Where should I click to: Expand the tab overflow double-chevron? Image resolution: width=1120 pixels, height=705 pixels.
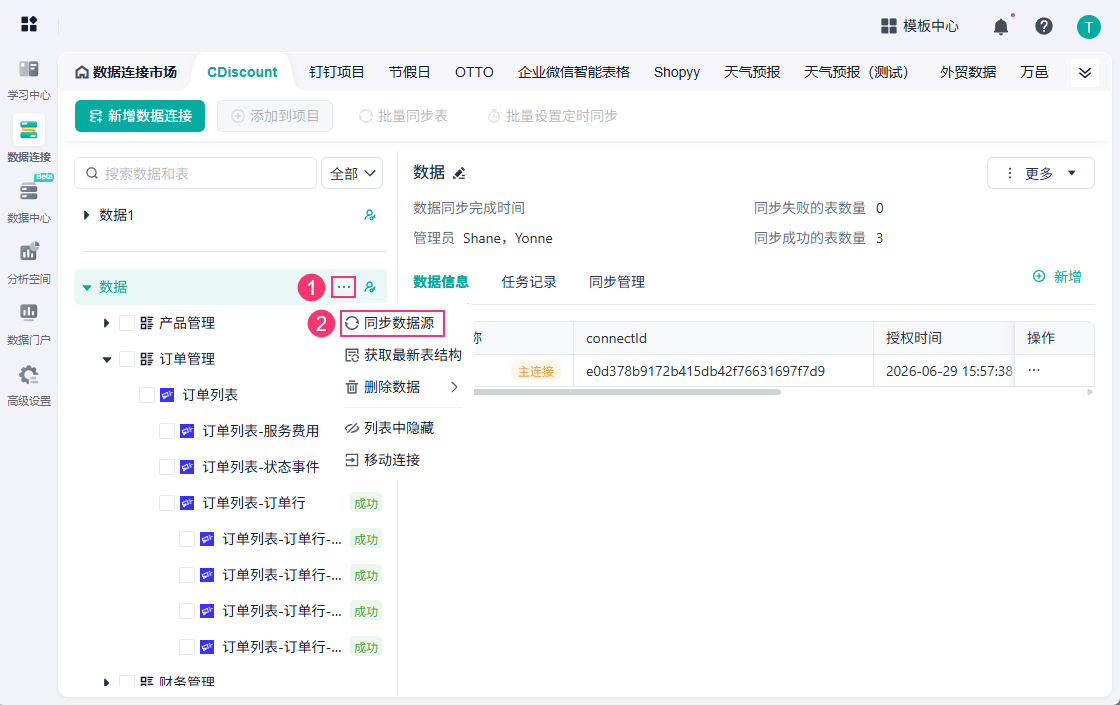1084,73
